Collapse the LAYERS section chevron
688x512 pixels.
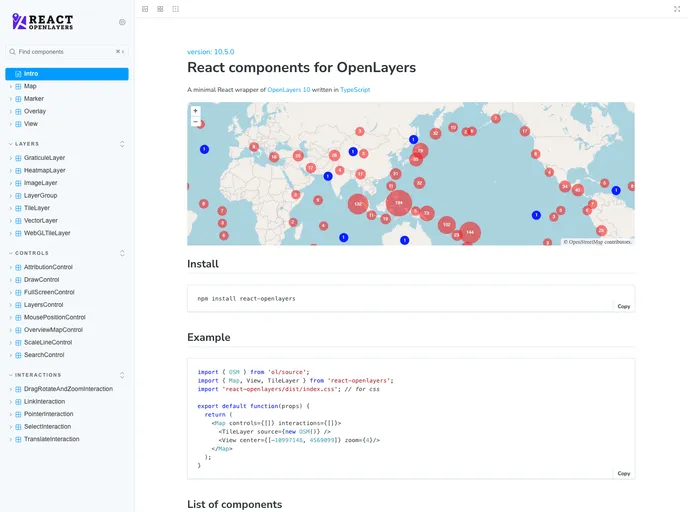point(11,144)
